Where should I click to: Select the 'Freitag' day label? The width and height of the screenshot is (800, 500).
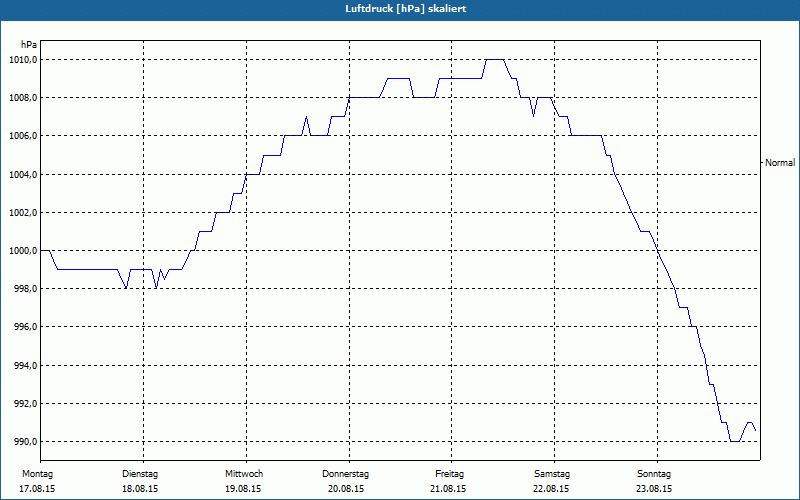click(449, 474)
